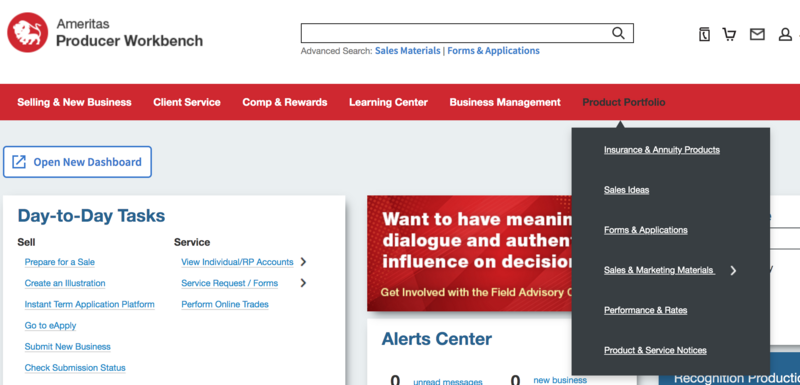Screen dimensions: 800x385
Task: Open the shopping cart icon
Action: coord(730,34)
